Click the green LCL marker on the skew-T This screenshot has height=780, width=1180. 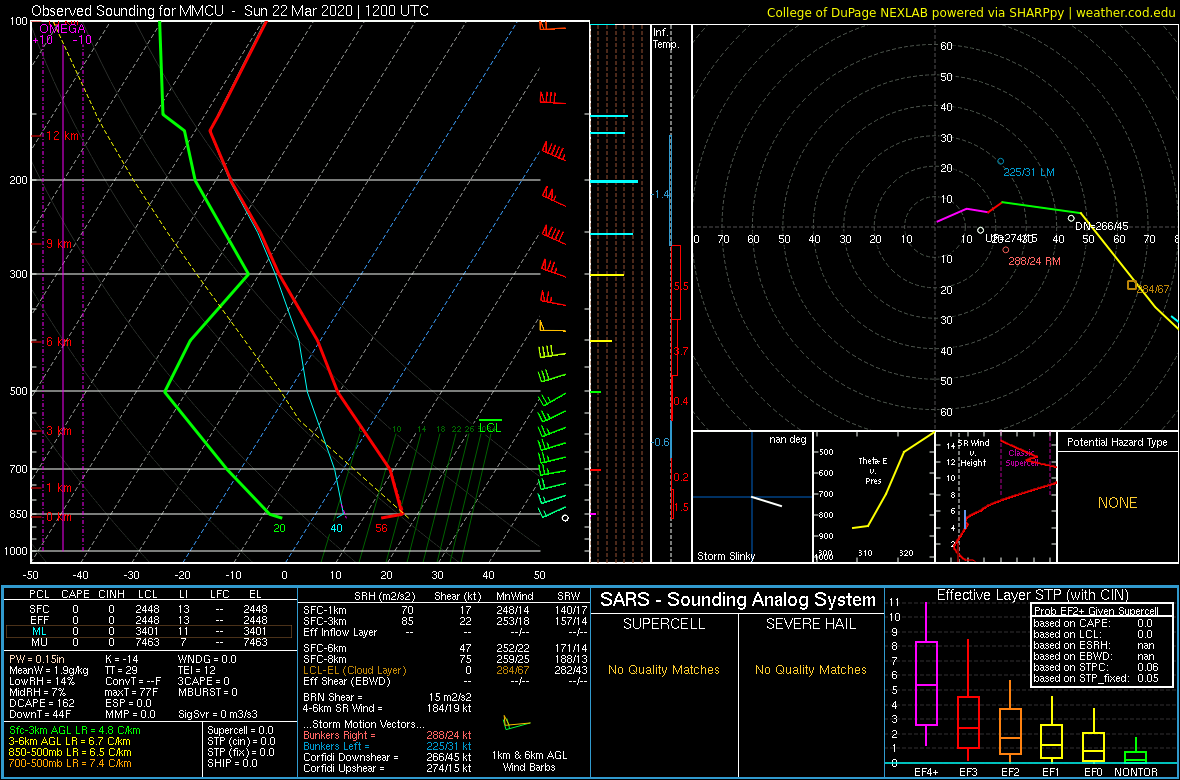pos(490,425)
